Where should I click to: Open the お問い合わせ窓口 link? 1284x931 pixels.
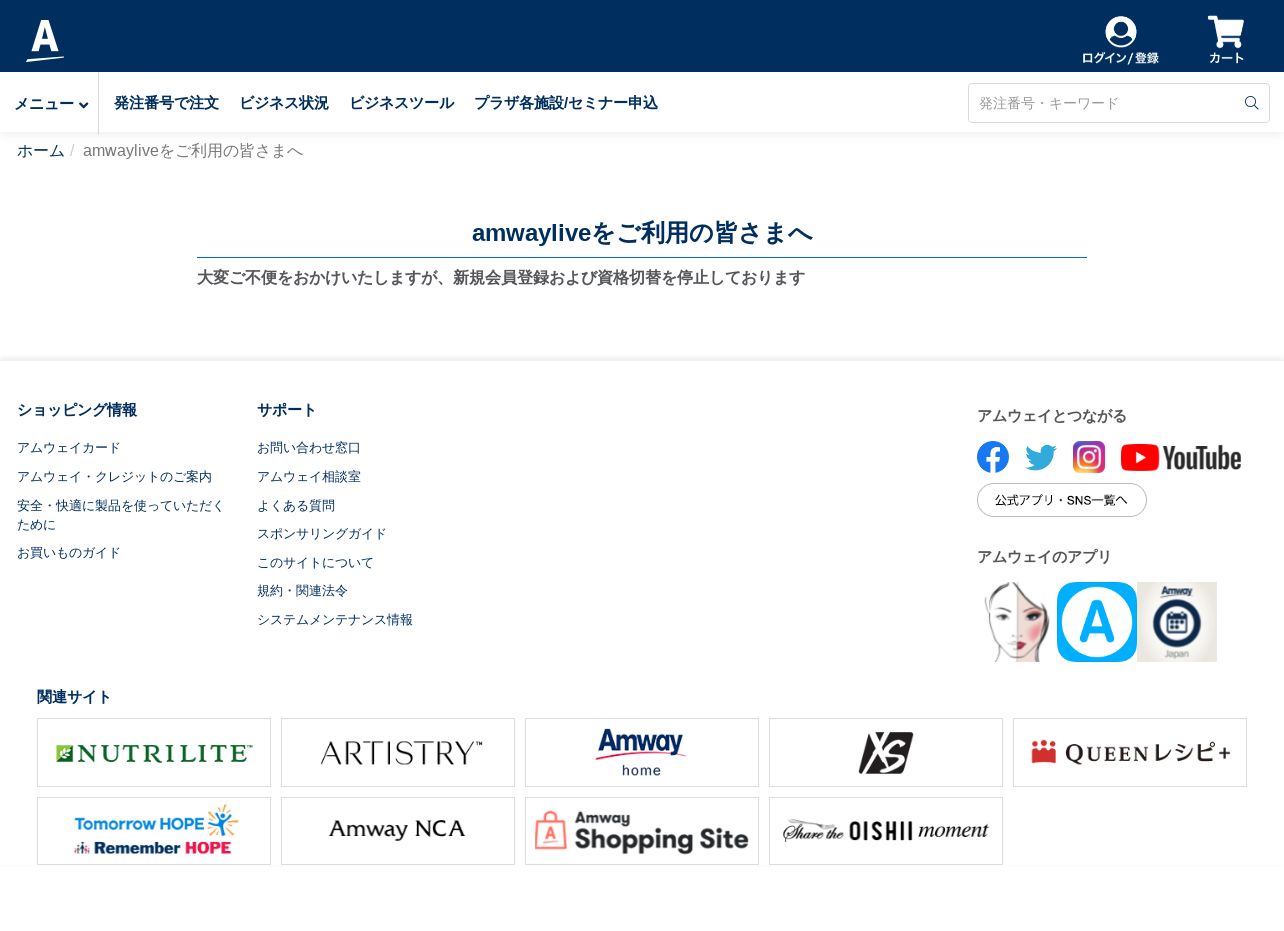pyautogui.click(x=309, y=448)
